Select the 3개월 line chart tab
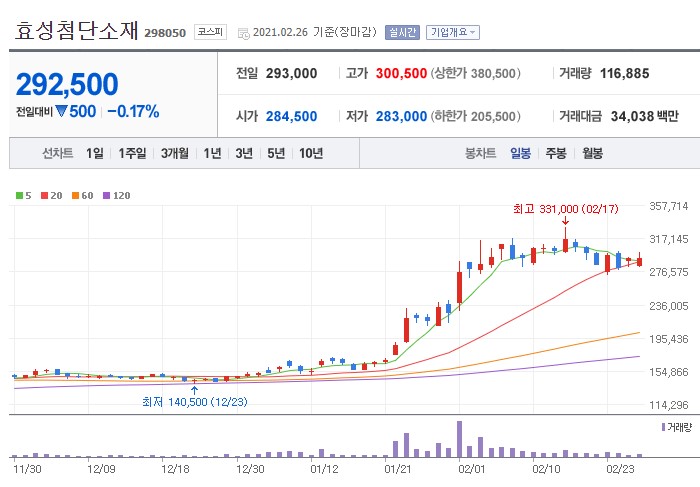The width and height of the screenshot is (700, 487). tap(175, 154)
